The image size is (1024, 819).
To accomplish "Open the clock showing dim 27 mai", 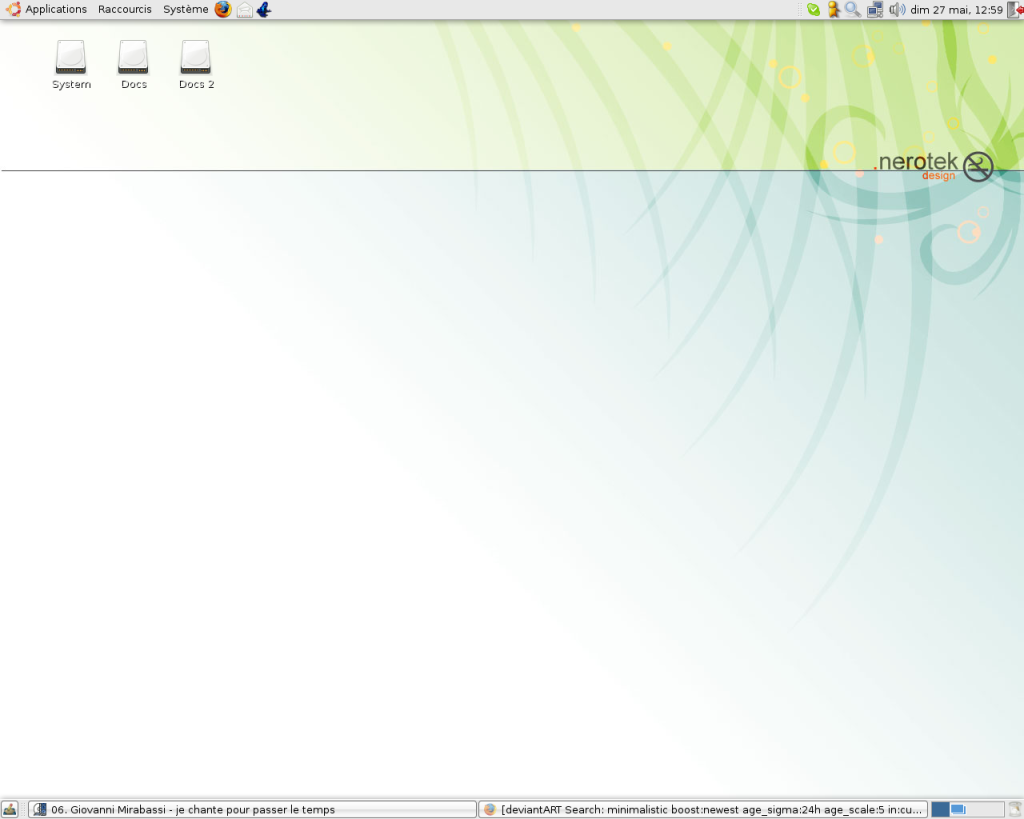I will pyautogui.click(x=956, y=10).
